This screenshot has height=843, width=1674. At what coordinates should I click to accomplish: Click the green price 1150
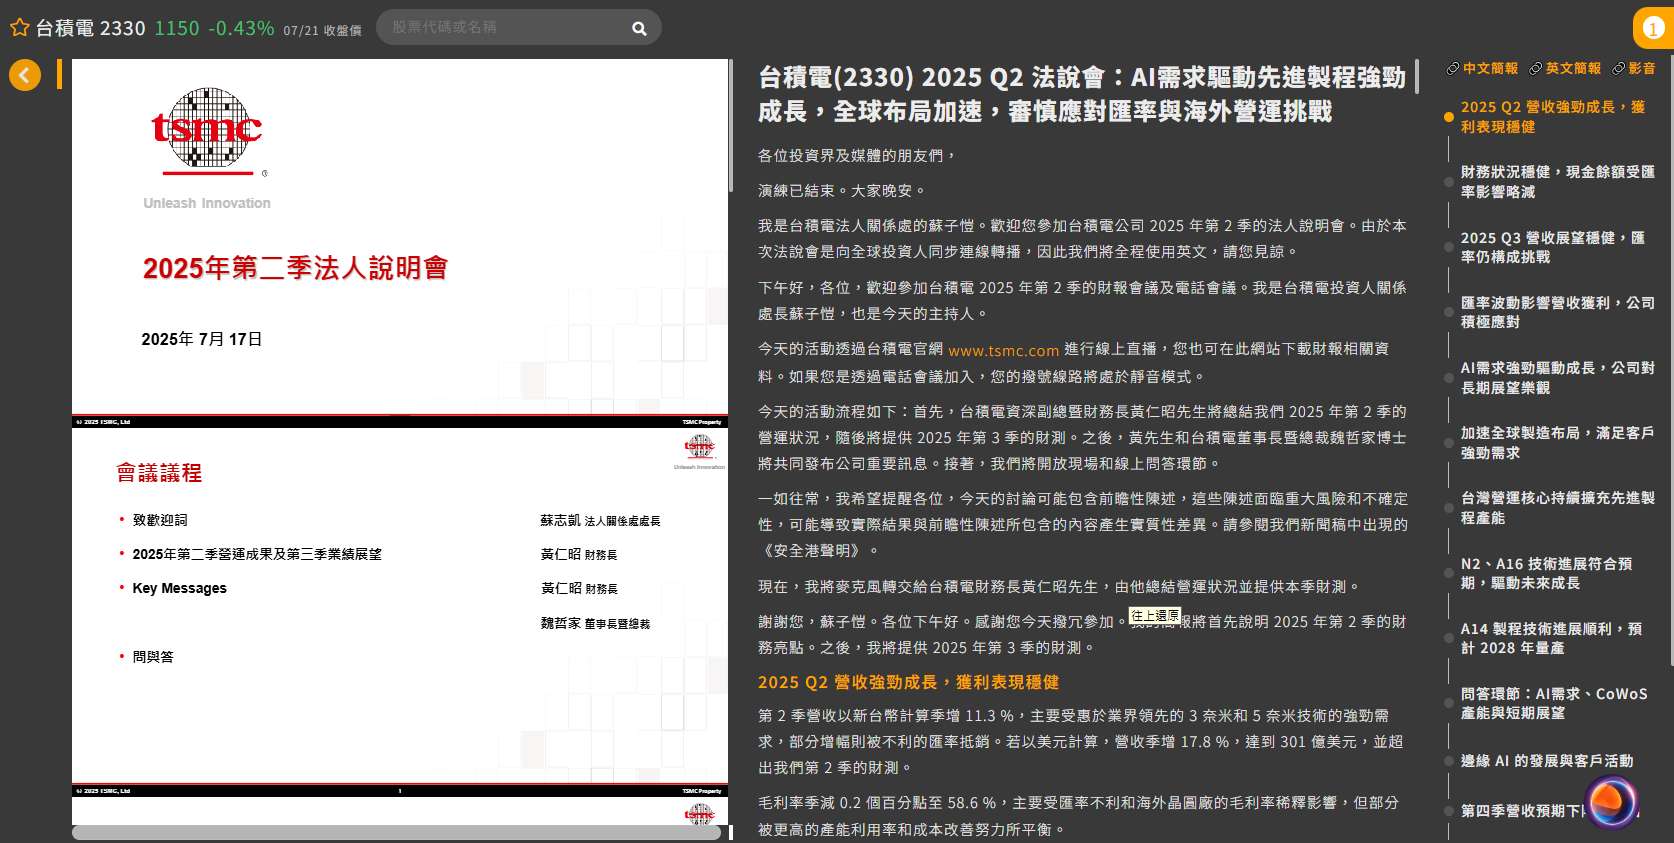177,28
